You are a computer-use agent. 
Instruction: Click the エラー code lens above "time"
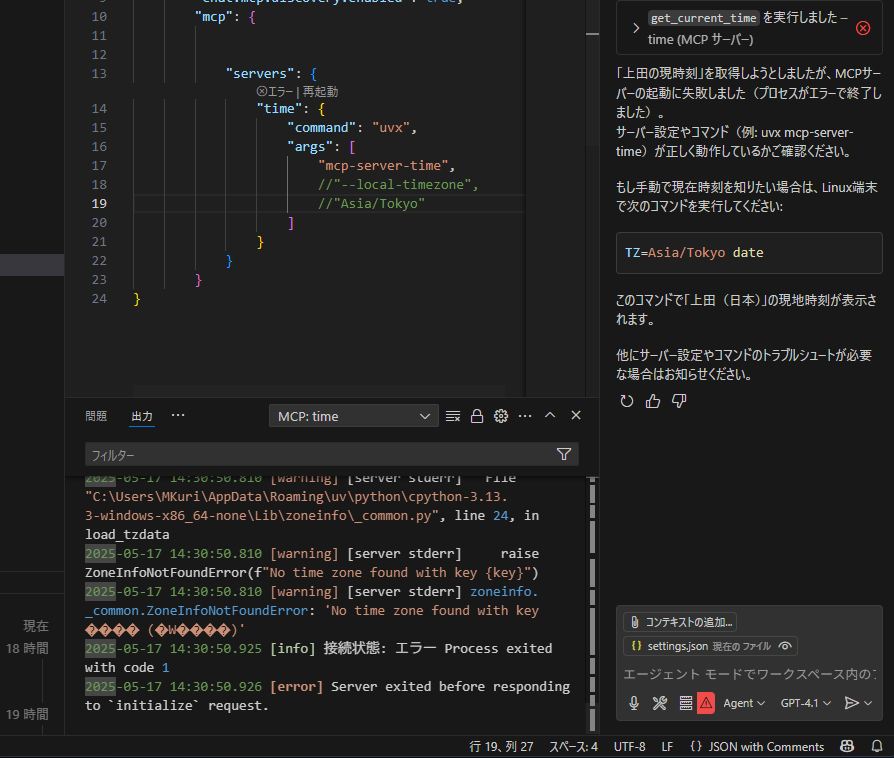pos(275,92)
